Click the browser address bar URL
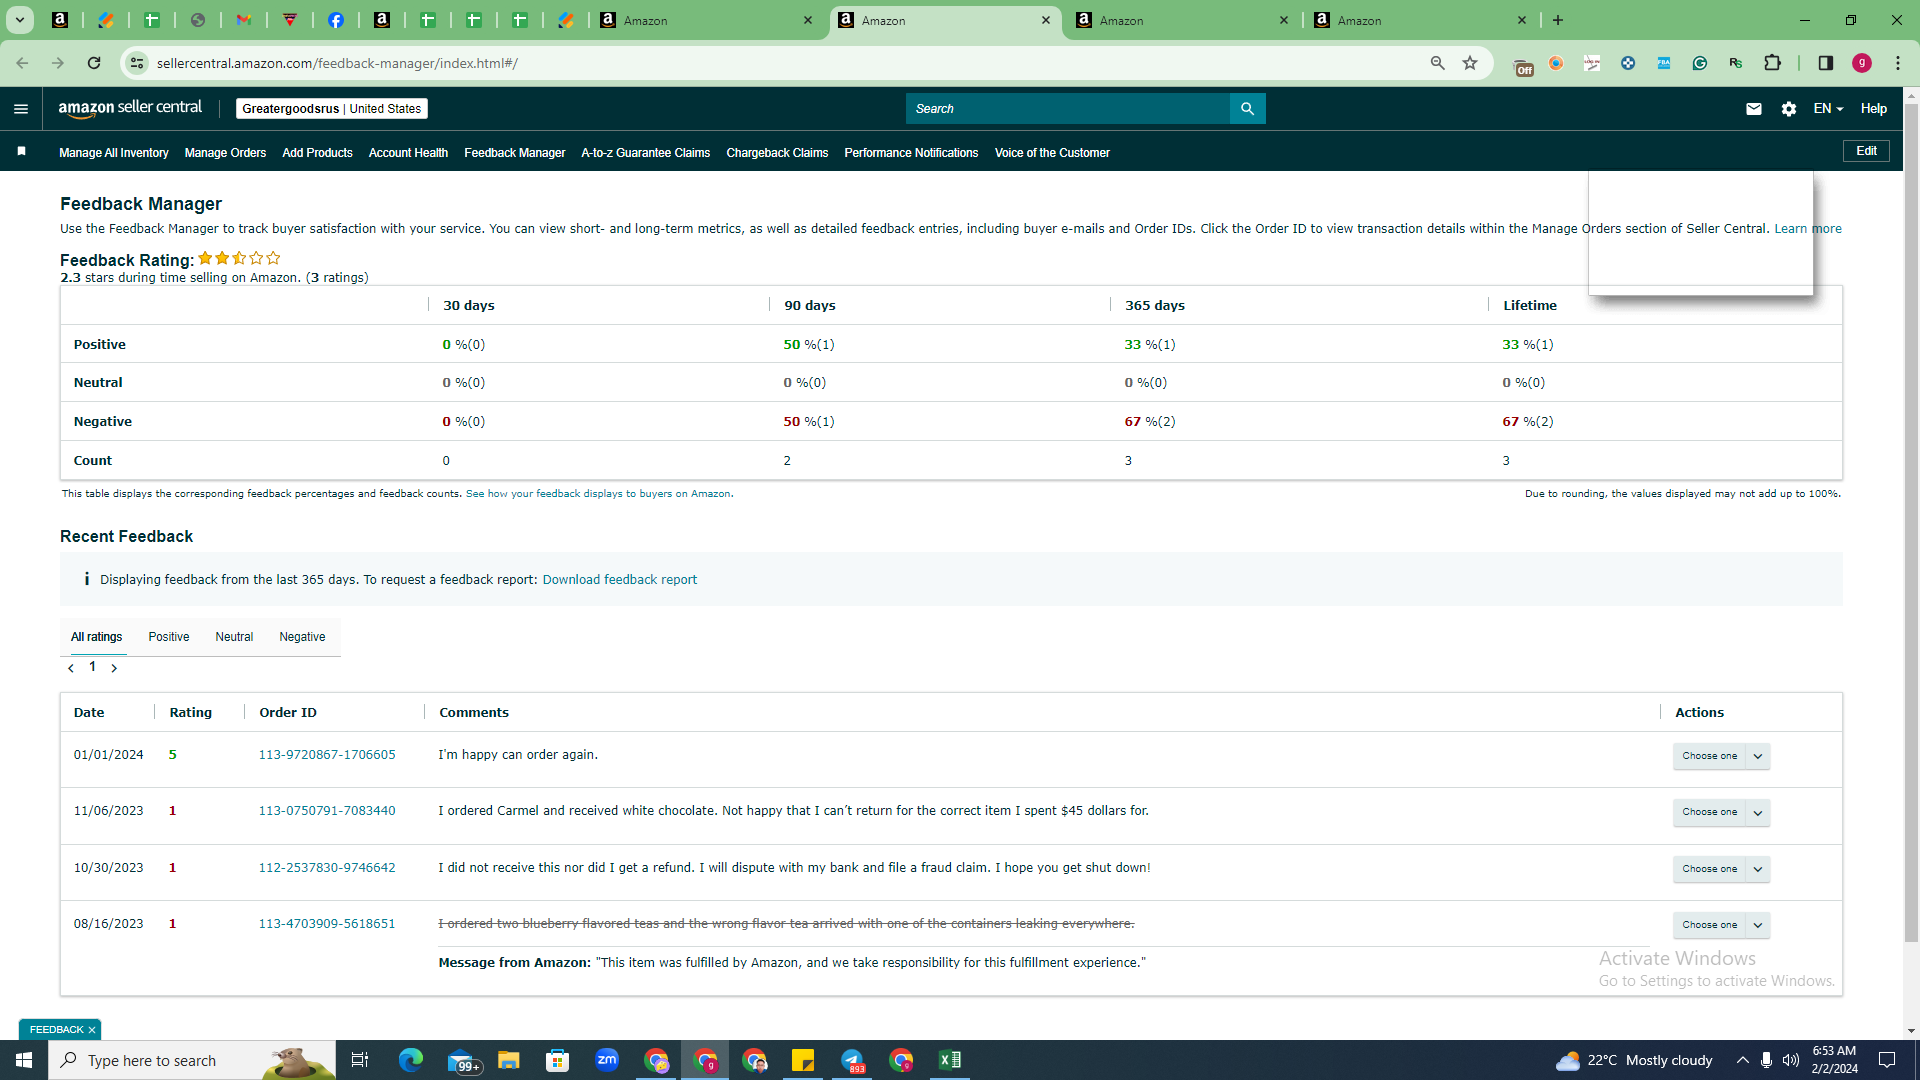 pyautogui.click(x=337, y=63)
